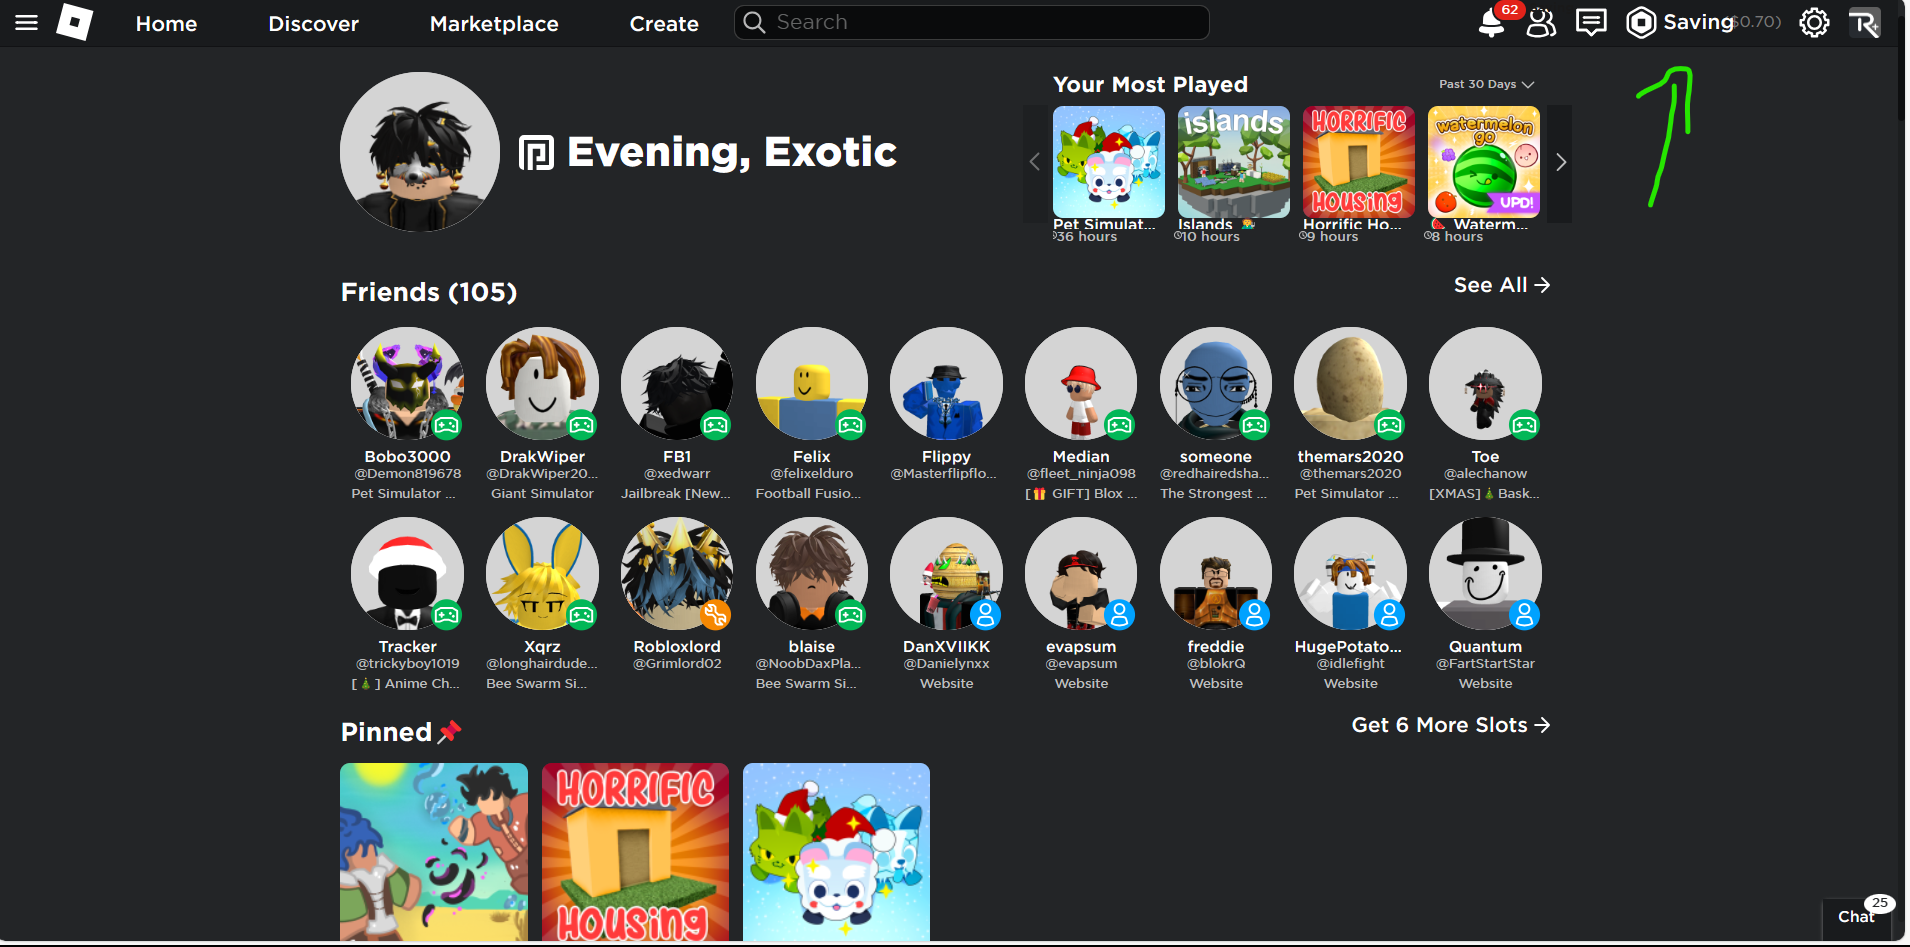Click Felix's in-game status badge
This screenshot has width=1910, height=947.
(851, 425)
